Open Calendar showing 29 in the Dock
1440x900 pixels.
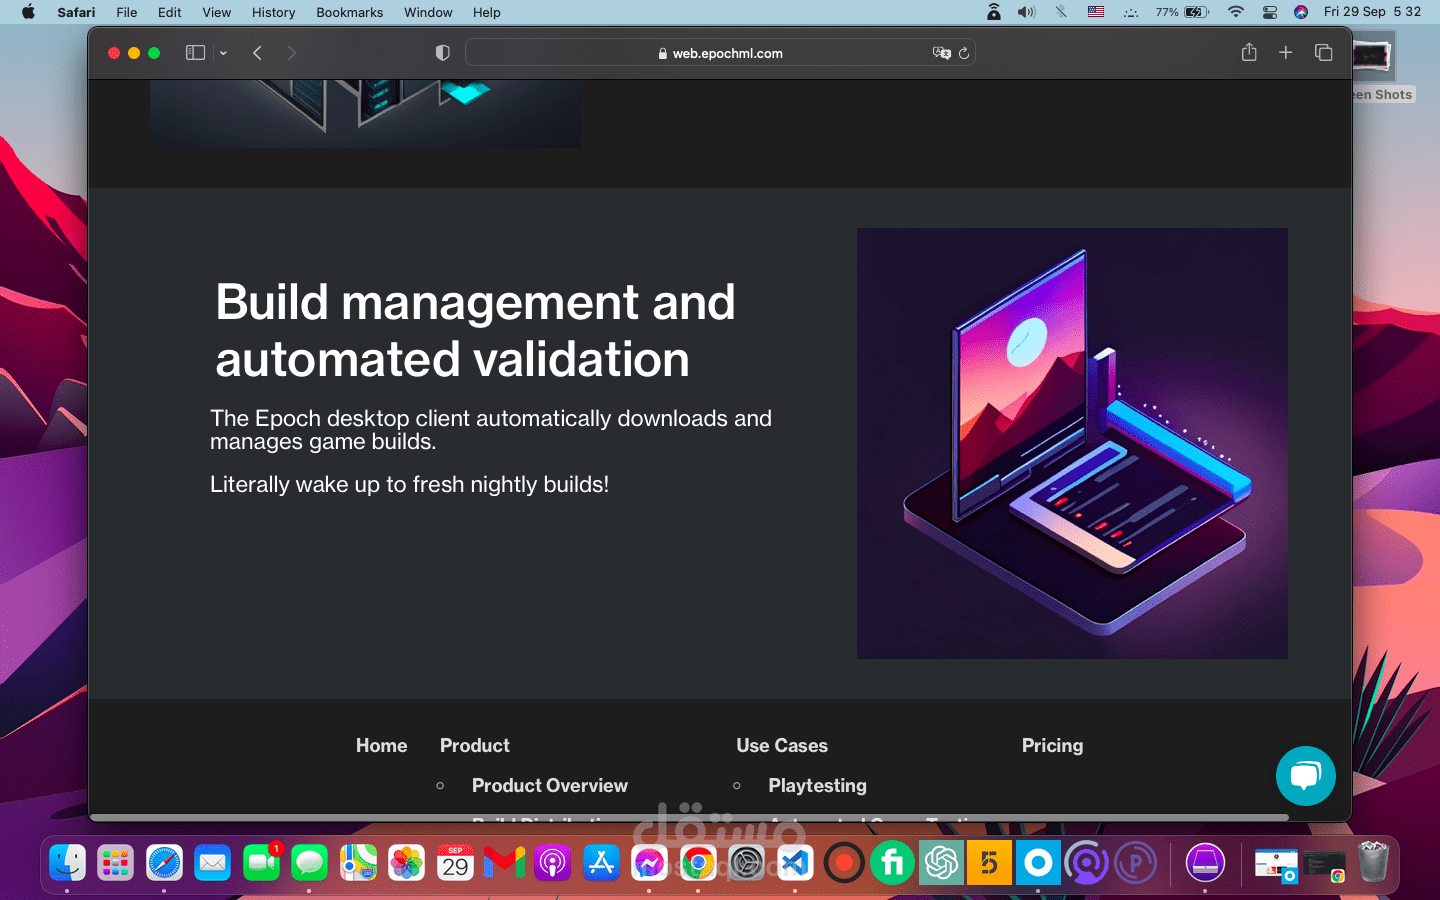(x=455, y=862)
